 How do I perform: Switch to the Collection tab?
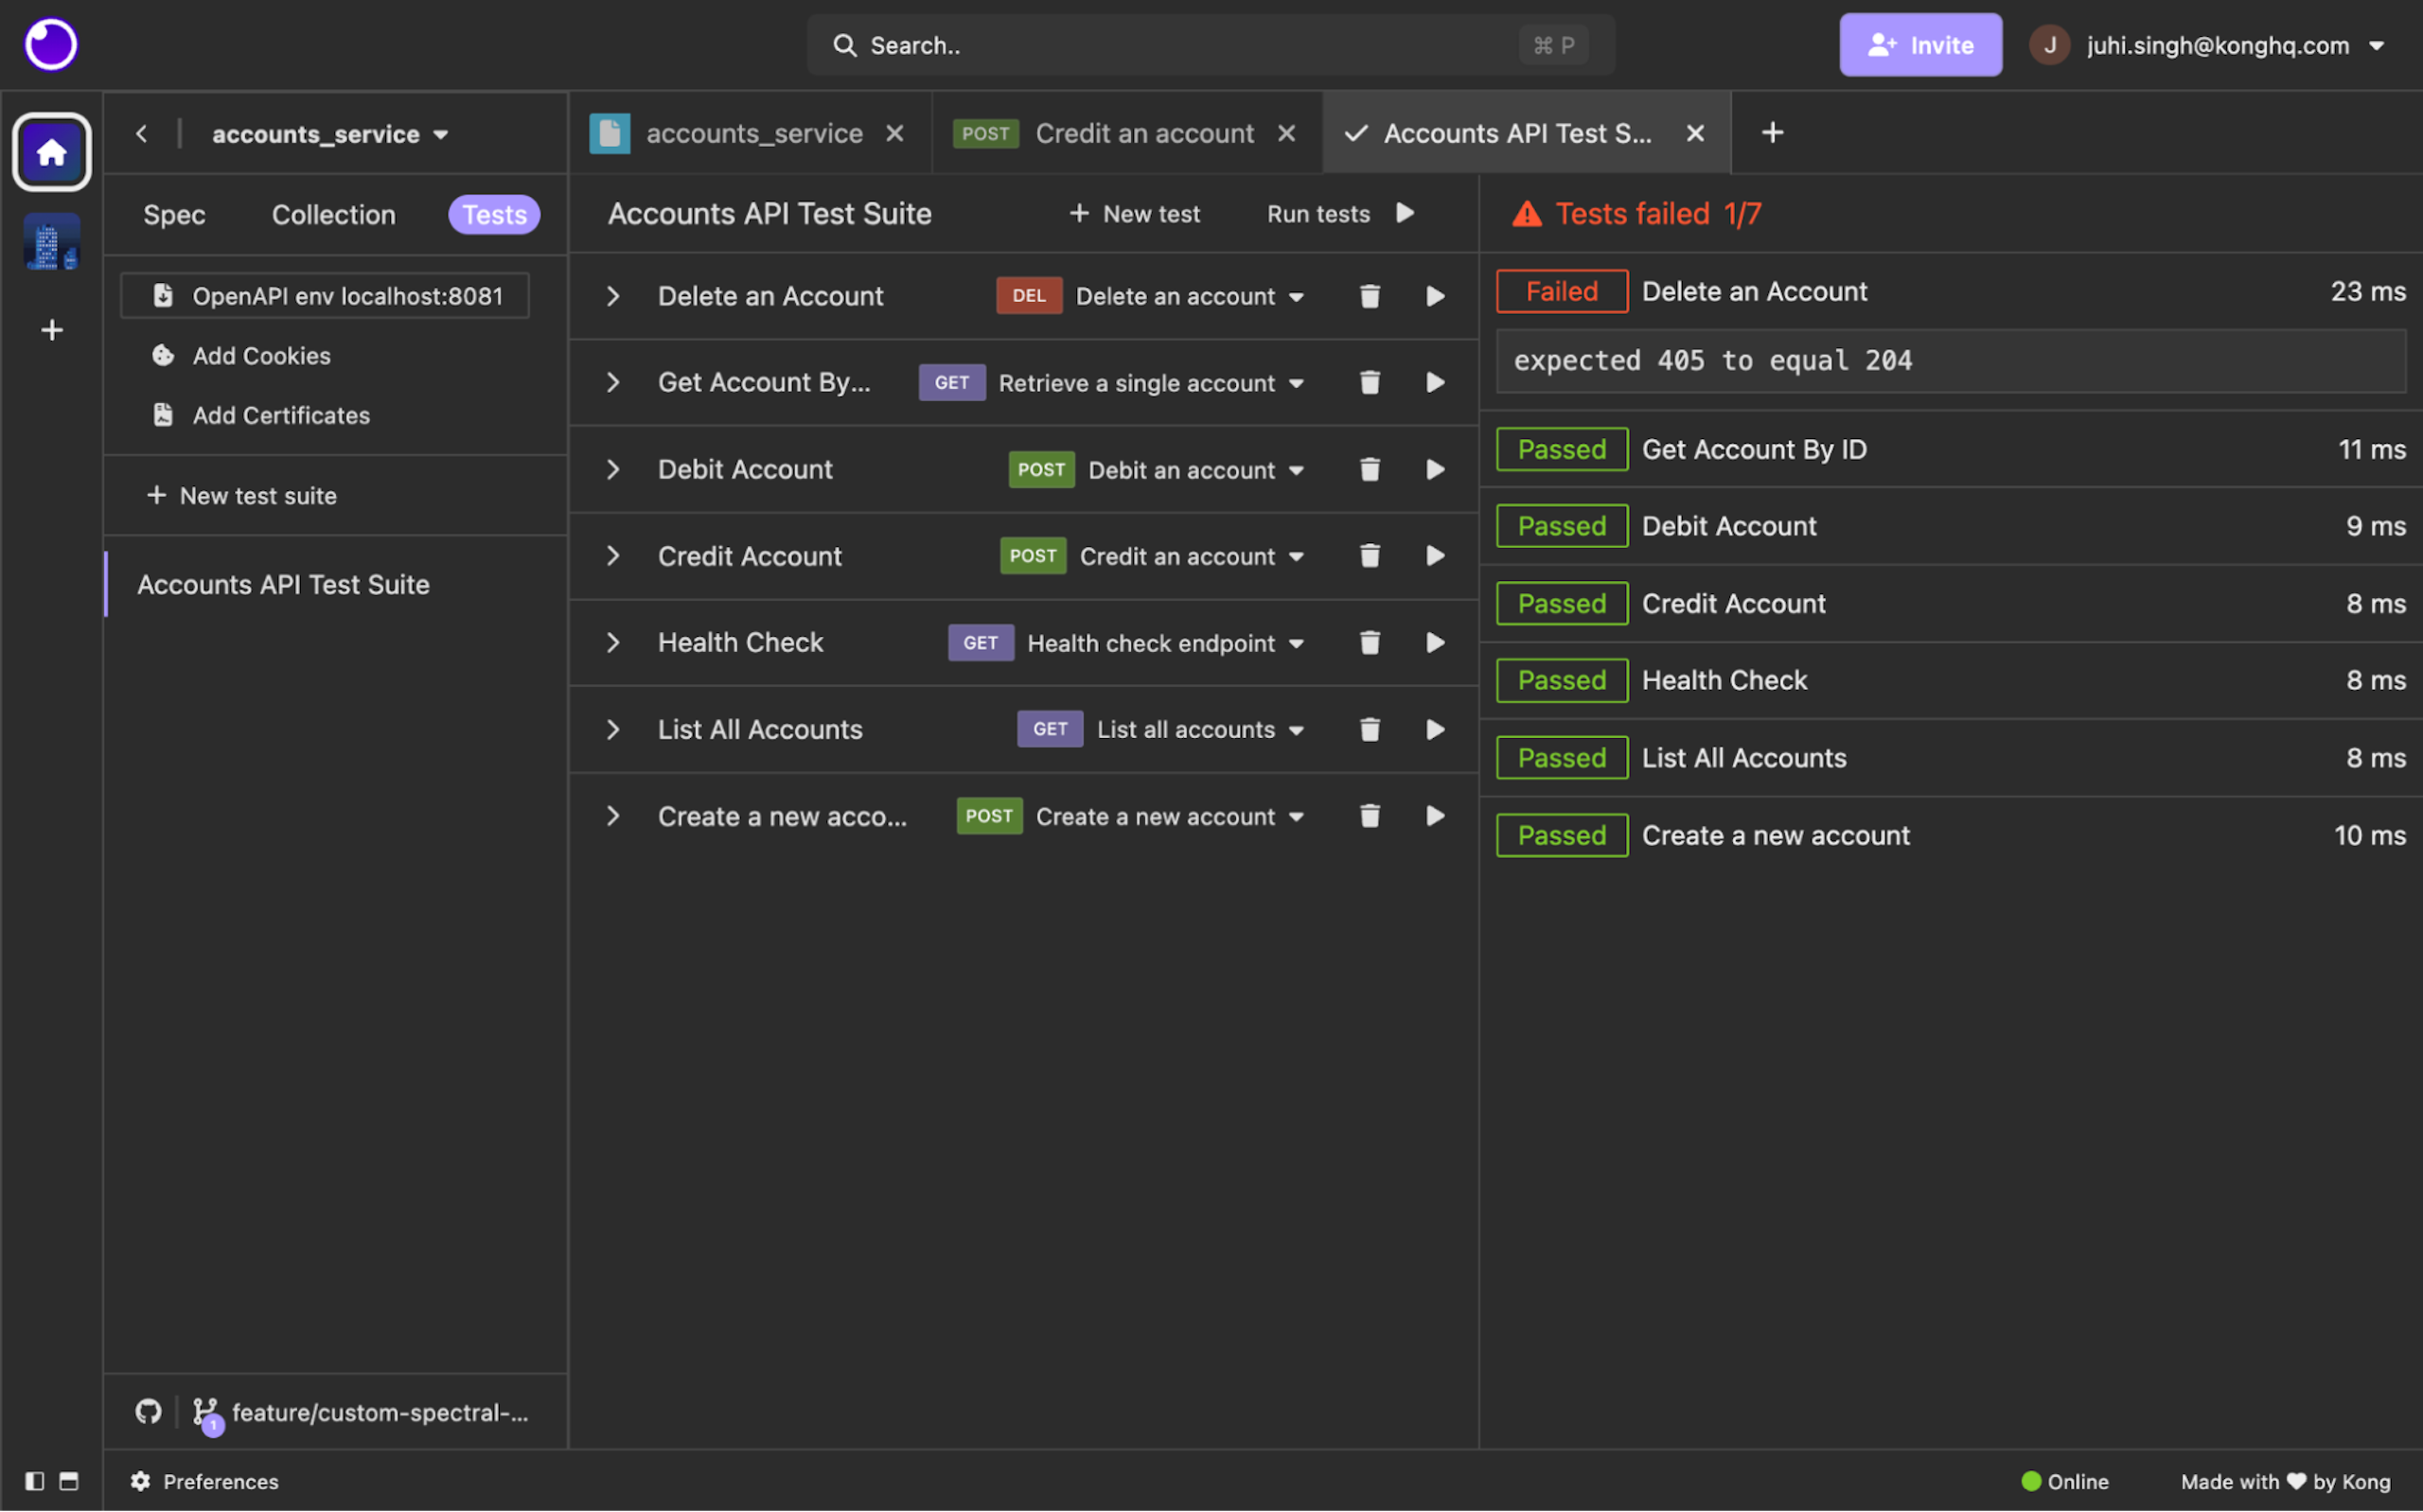(333, 215)
